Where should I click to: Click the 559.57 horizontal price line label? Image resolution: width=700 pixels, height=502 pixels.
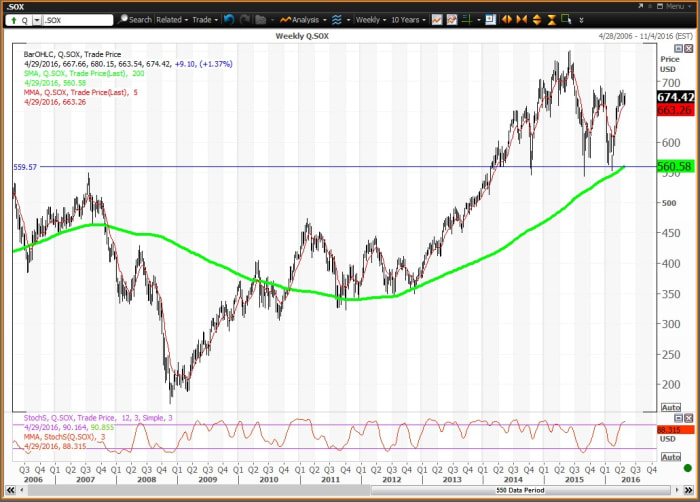point(24,167)
